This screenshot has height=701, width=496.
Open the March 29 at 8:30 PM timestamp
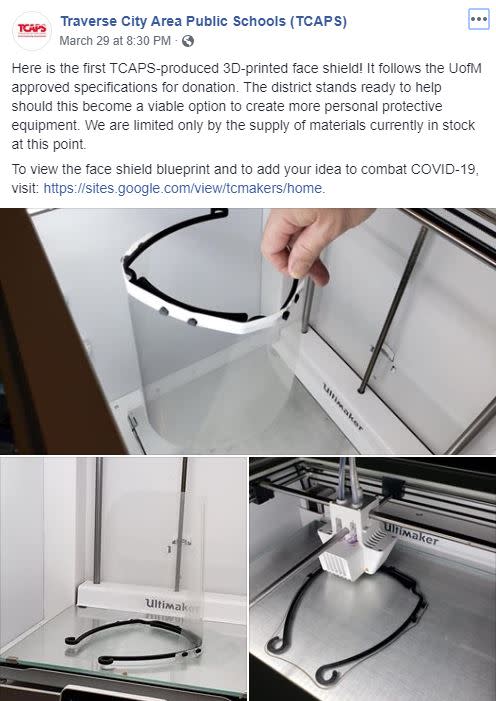[115, 41]
